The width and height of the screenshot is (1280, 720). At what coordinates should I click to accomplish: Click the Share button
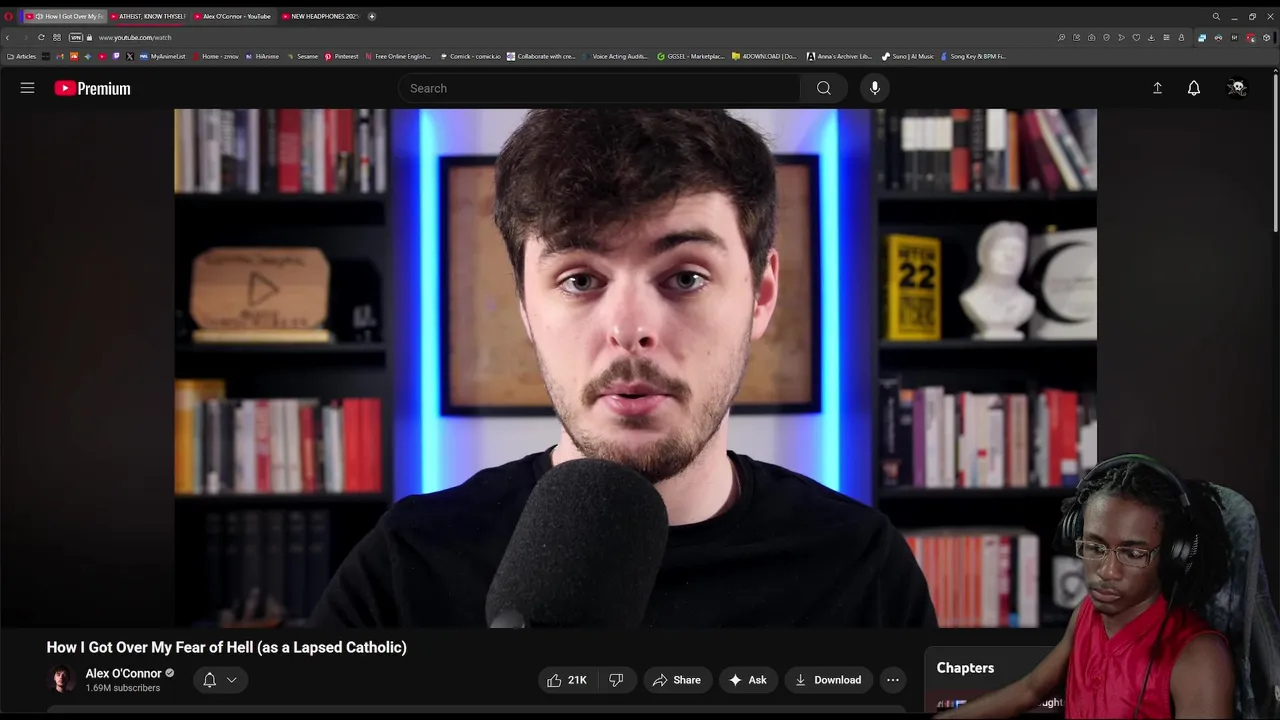[676, 680]
